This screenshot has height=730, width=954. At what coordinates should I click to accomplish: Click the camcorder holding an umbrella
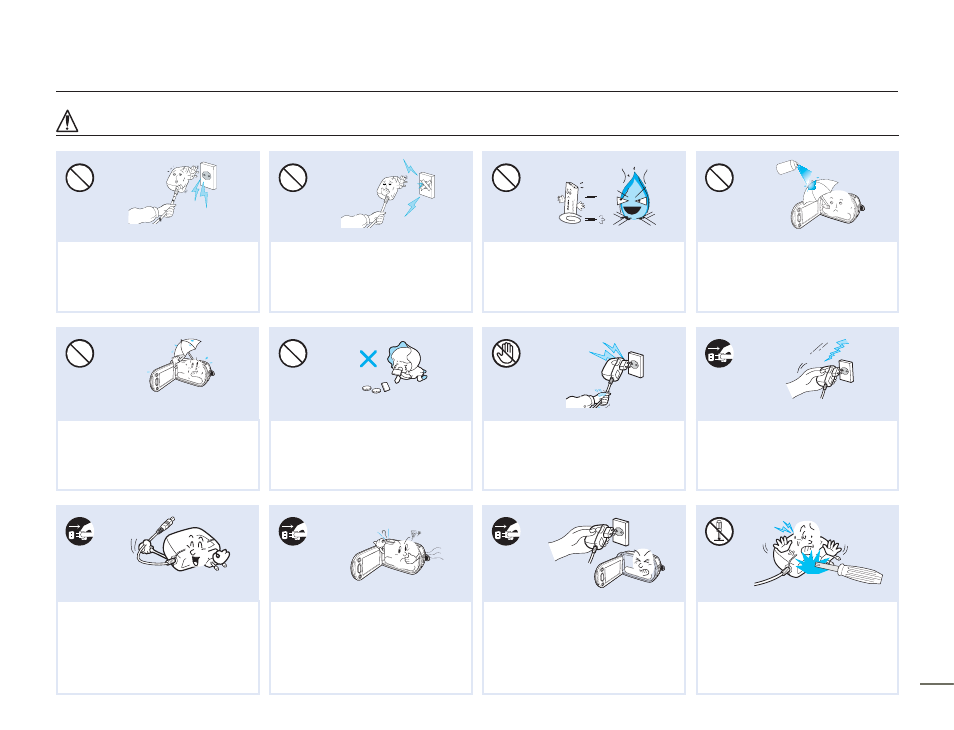pos(181,365)
